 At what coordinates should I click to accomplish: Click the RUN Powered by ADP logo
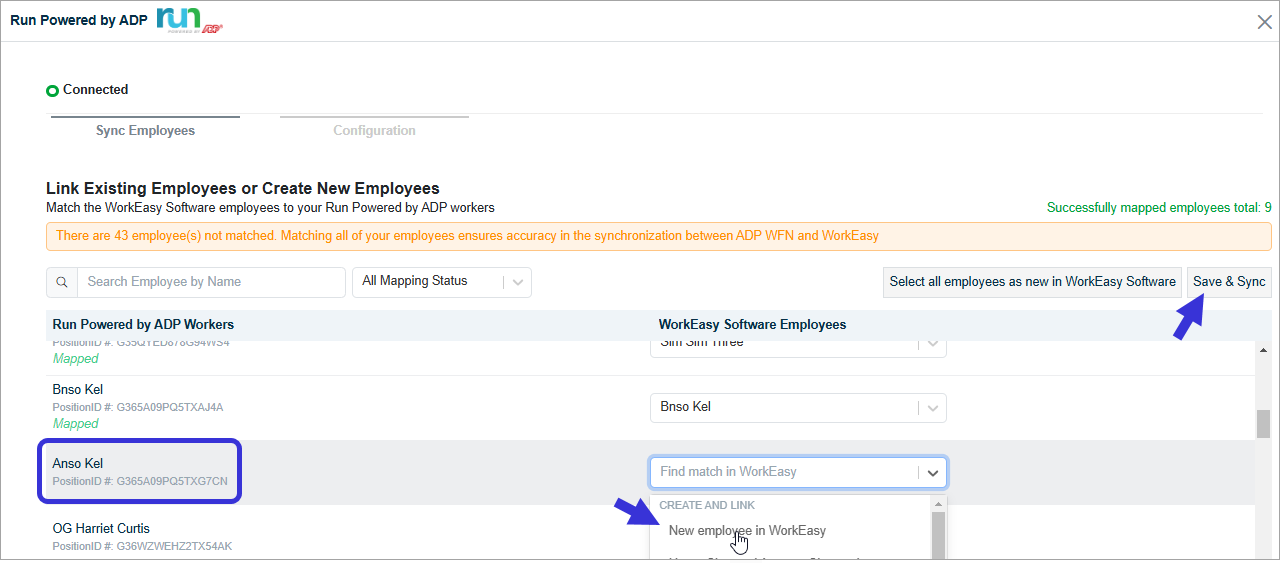pos(189,20)
